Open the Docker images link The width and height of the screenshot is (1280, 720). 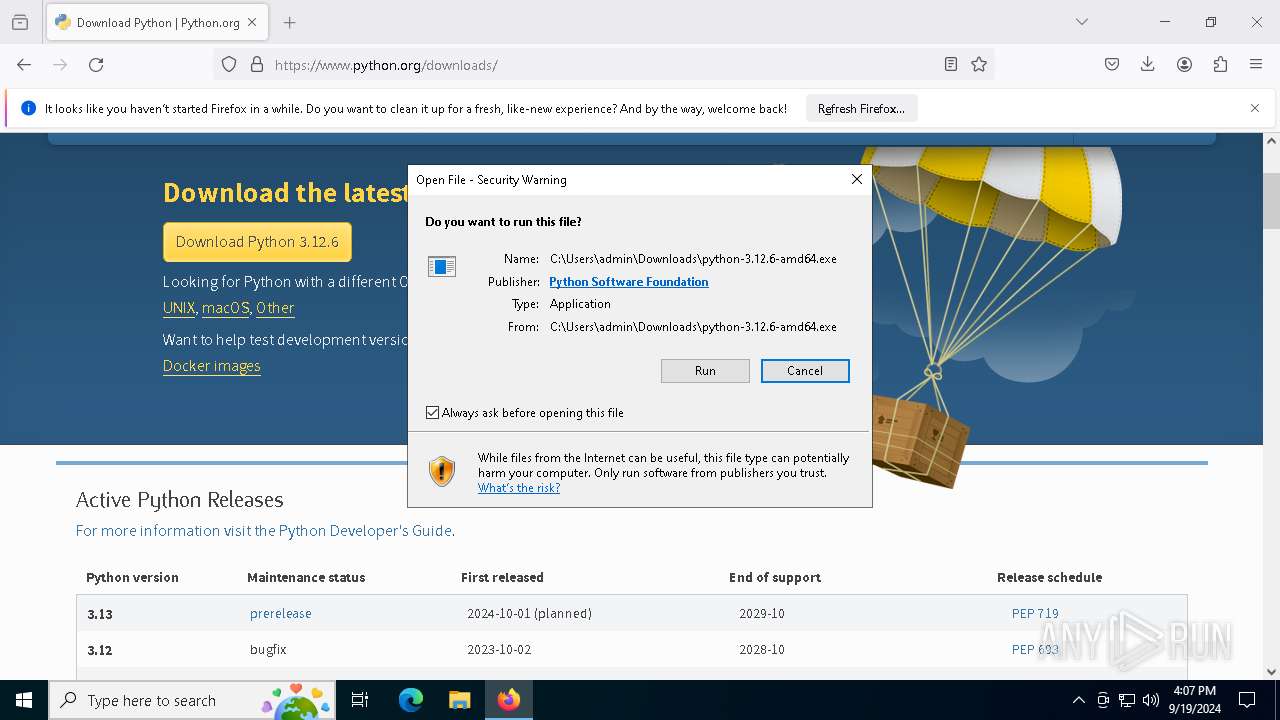(x=212, y=366)
